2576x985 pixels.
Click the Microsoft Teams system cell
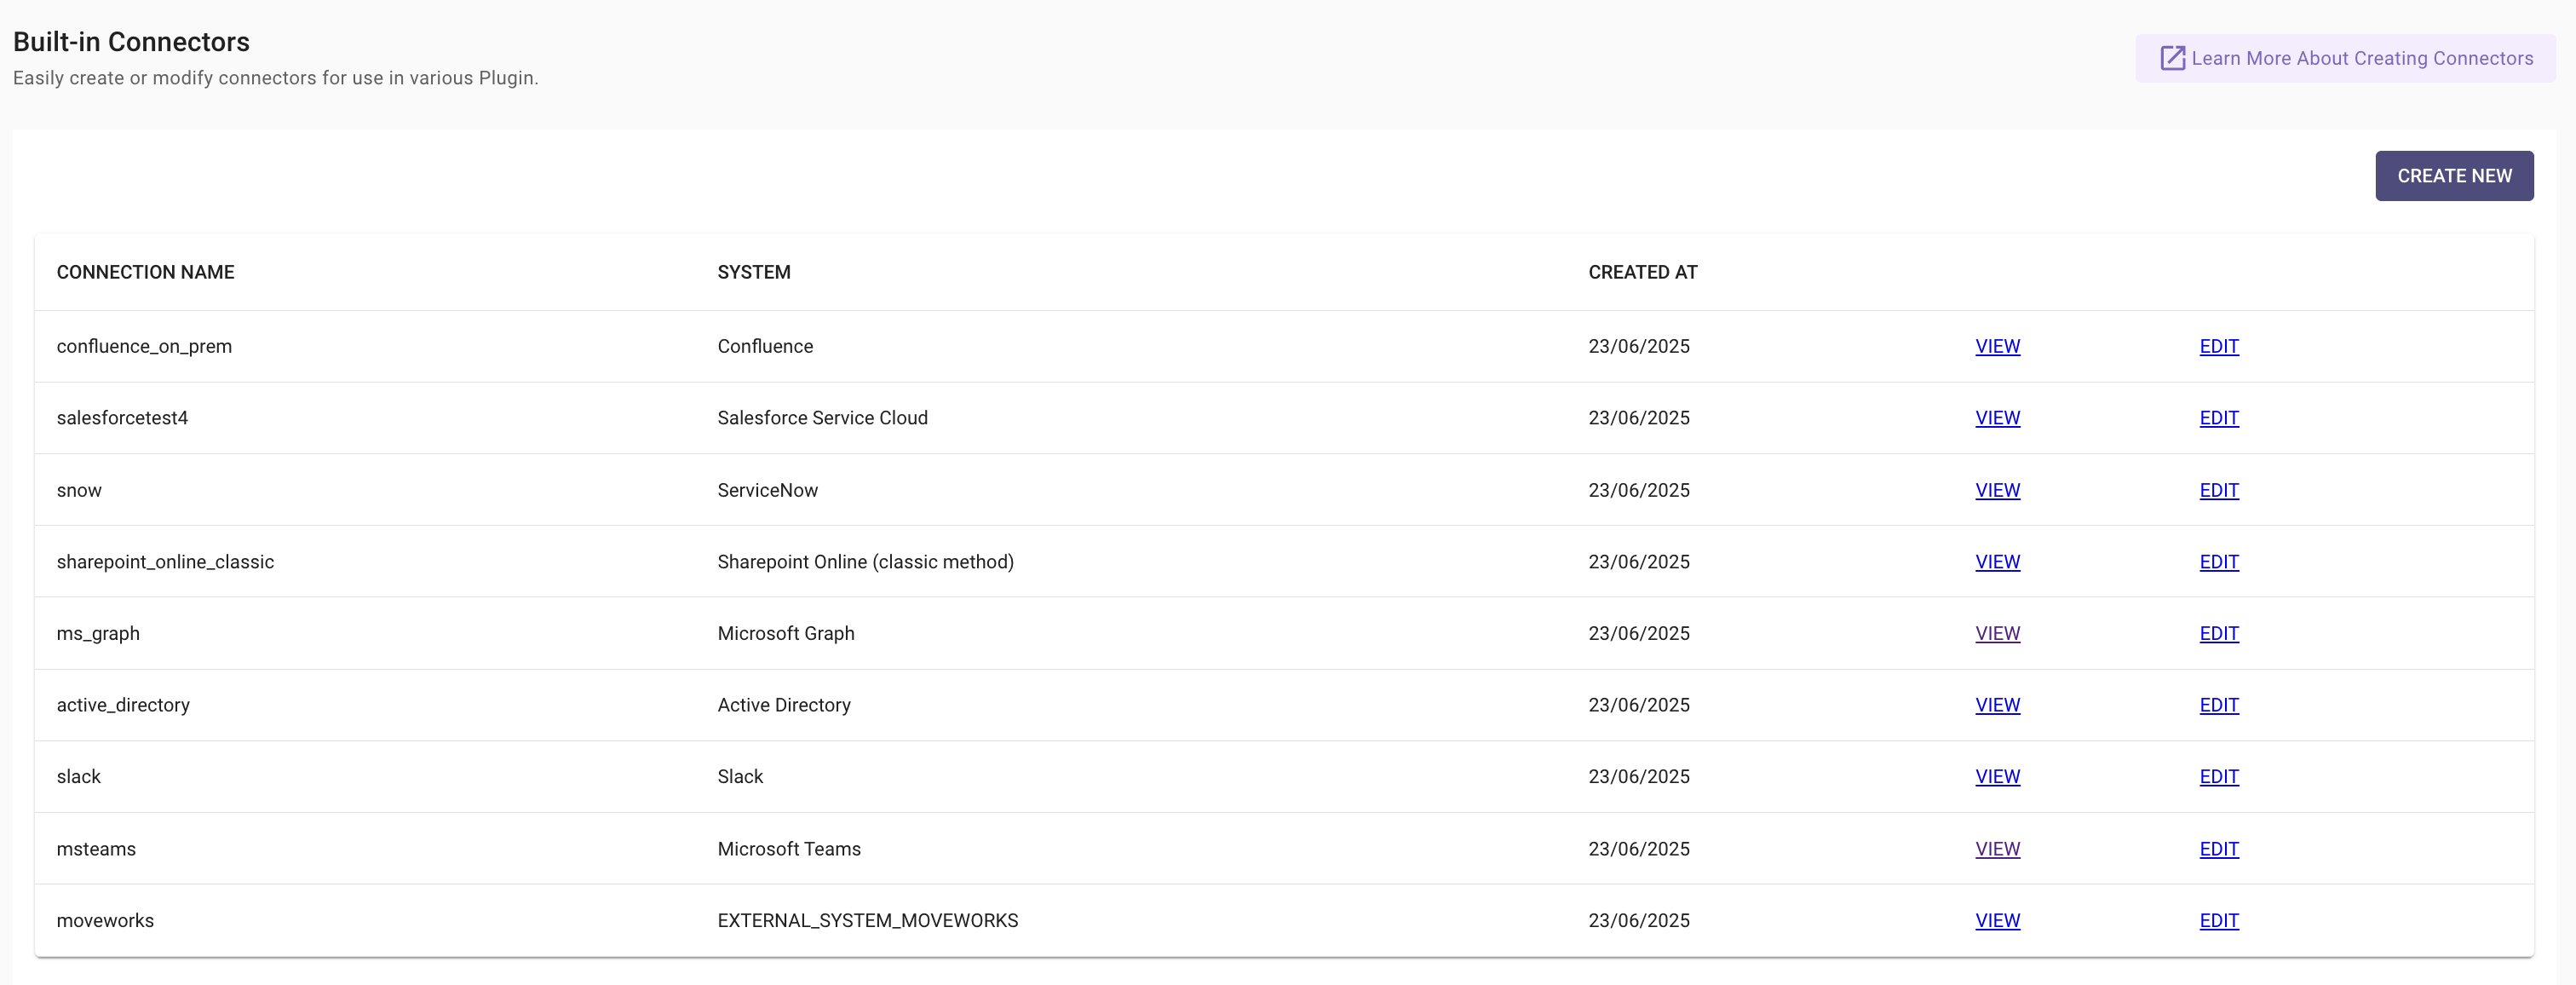coord(789,849)
